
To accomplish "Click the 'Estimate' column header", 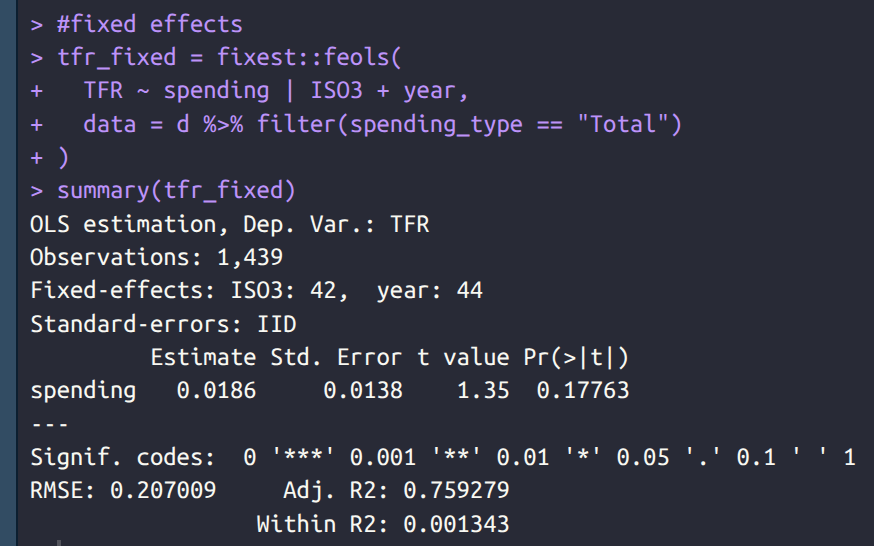I will [202, 357].
